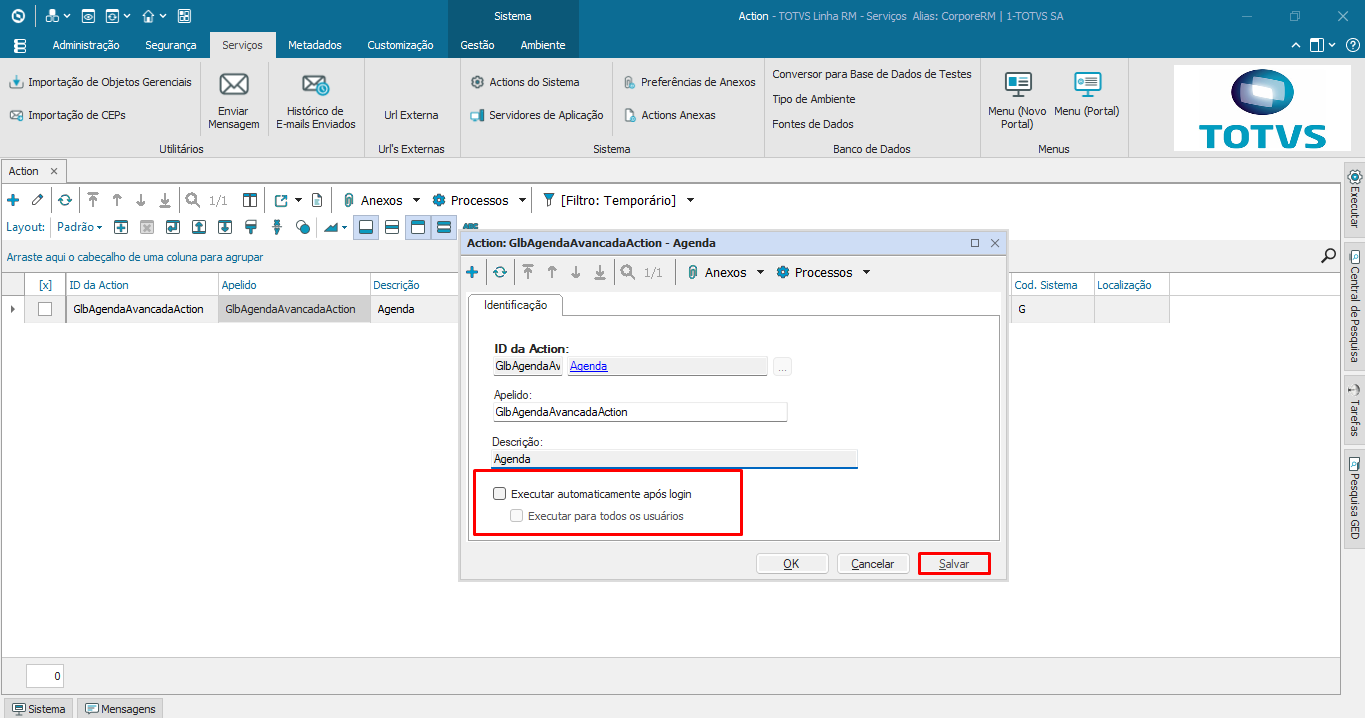1365x718 pixels.
Task: Follow the Agenda link next to ID da Action
Action: (589, 366)
